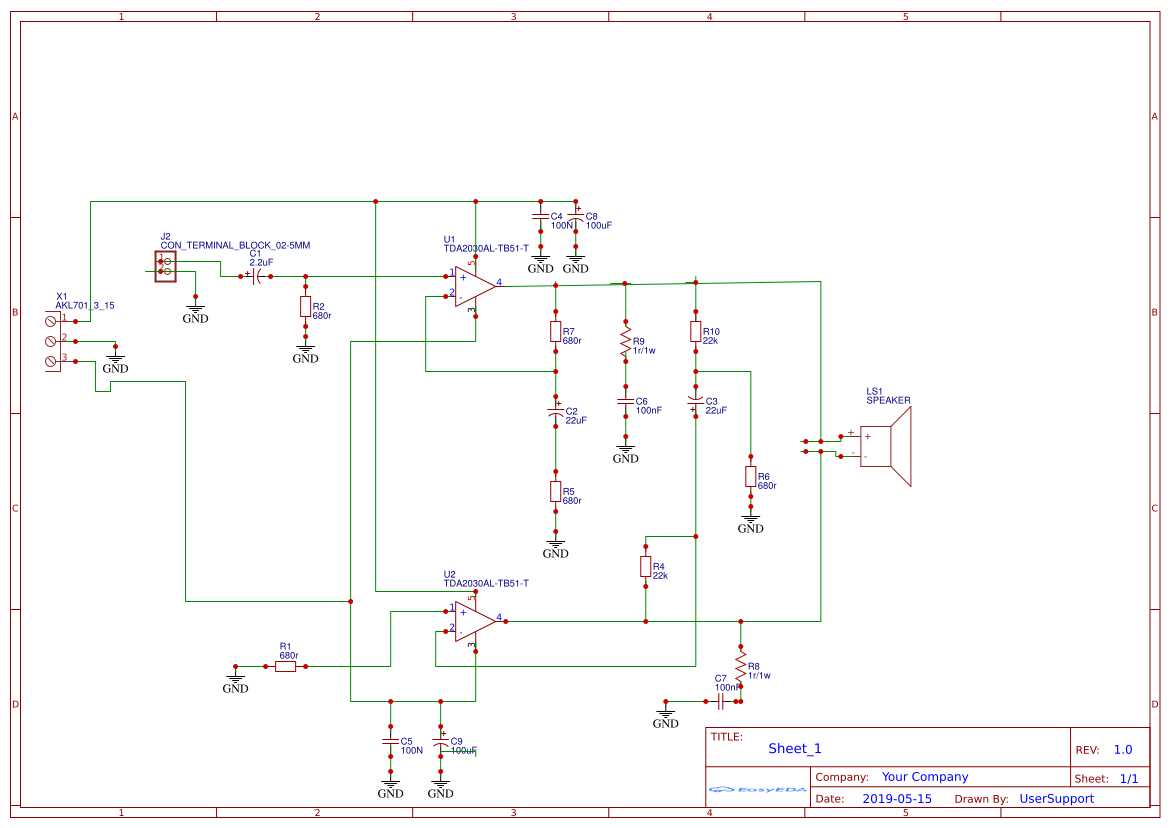This screenshot has width=1170, height=828.
Task: Select capacitor C6 100nF
Action: click(x=625, y=402)
